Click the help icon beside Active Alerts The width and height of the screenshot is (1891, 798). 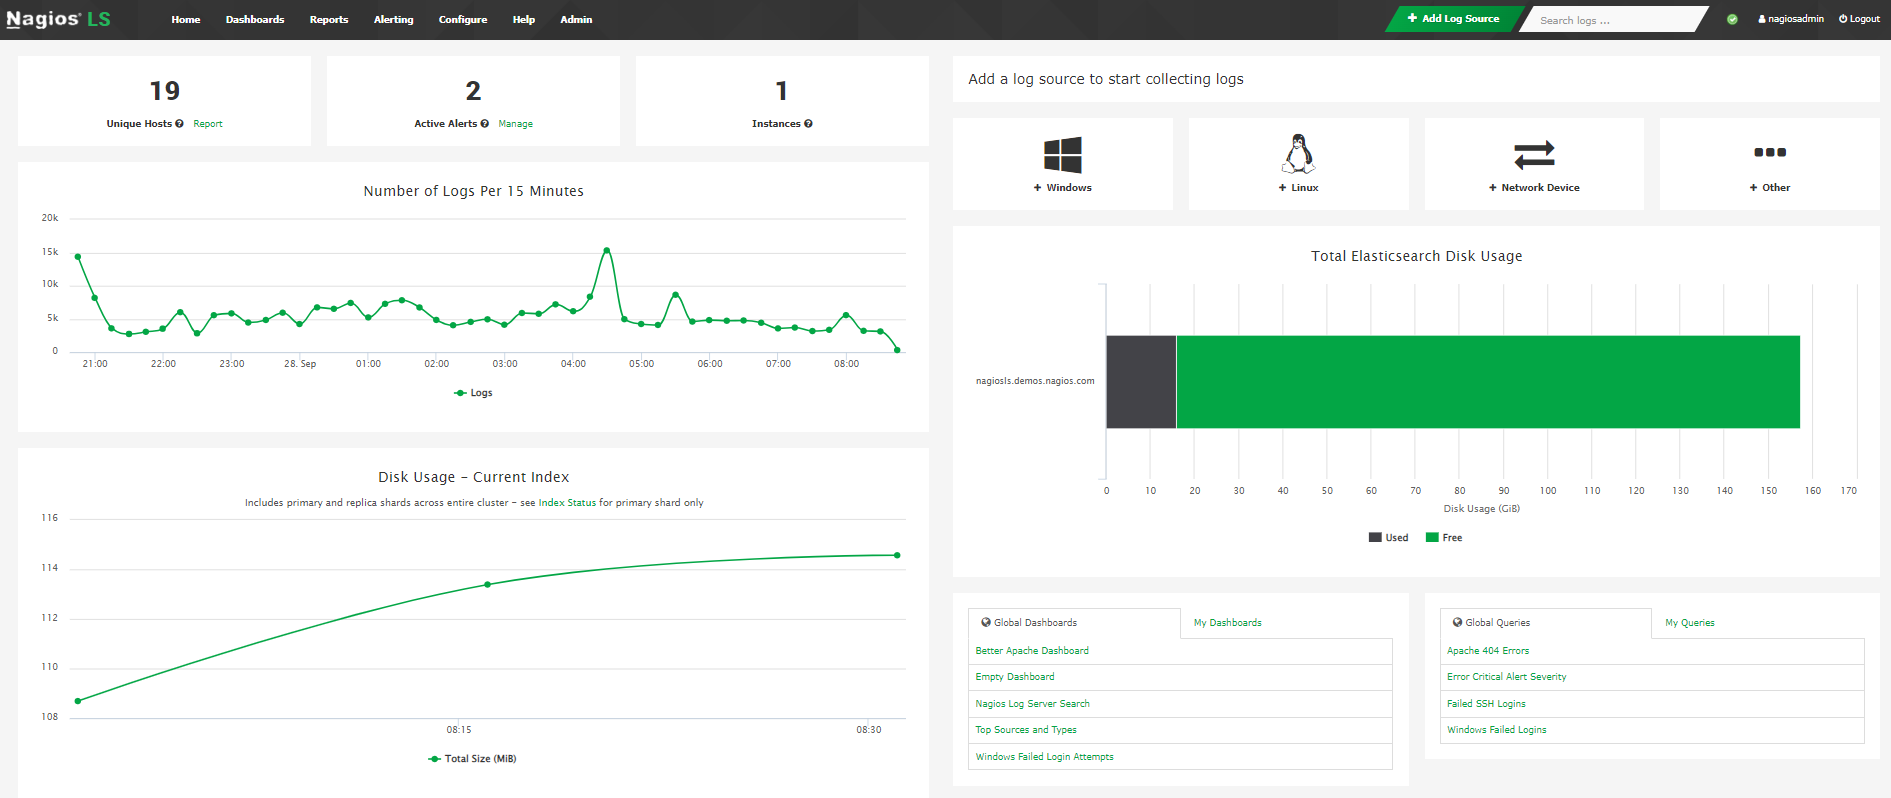485,124
